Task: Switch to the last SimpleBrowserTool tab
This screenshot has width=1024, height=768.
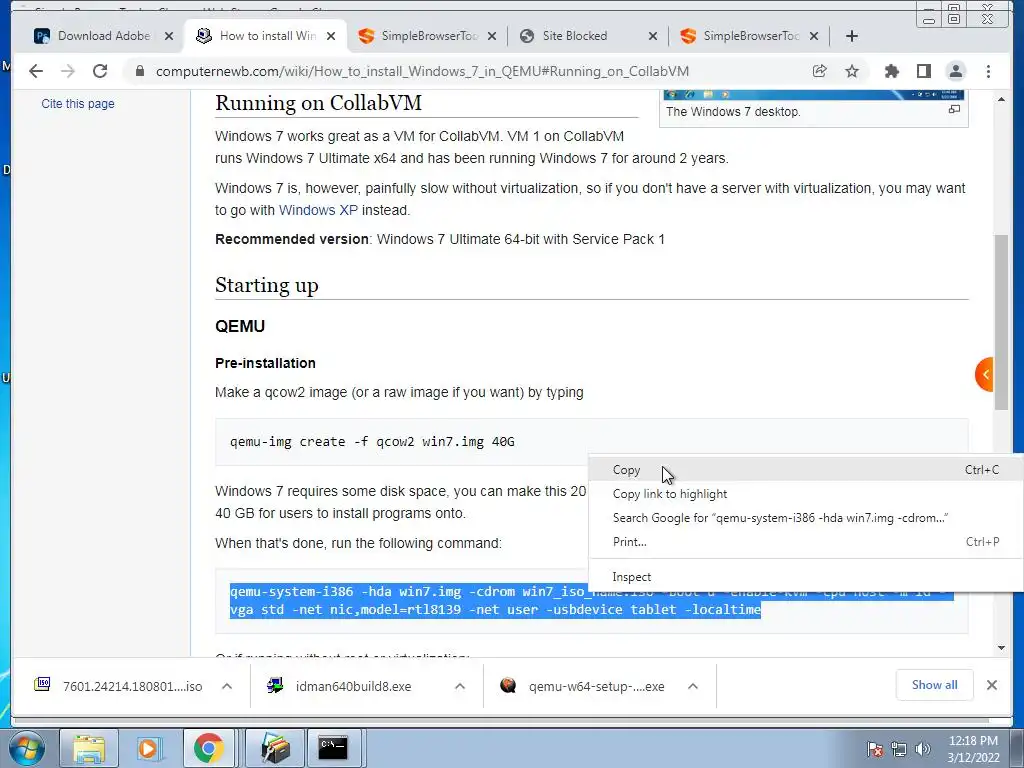Action: 749,36
